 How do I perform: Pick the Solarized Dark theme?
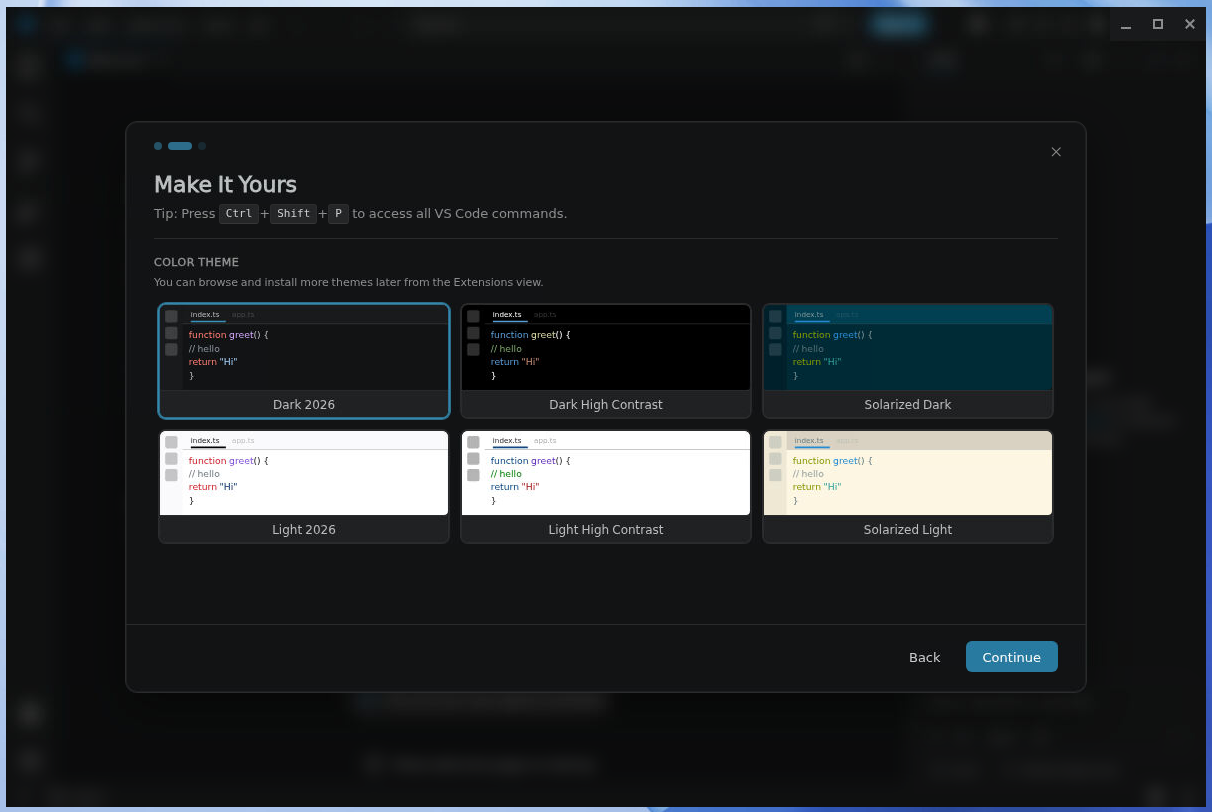click(908, 361)
